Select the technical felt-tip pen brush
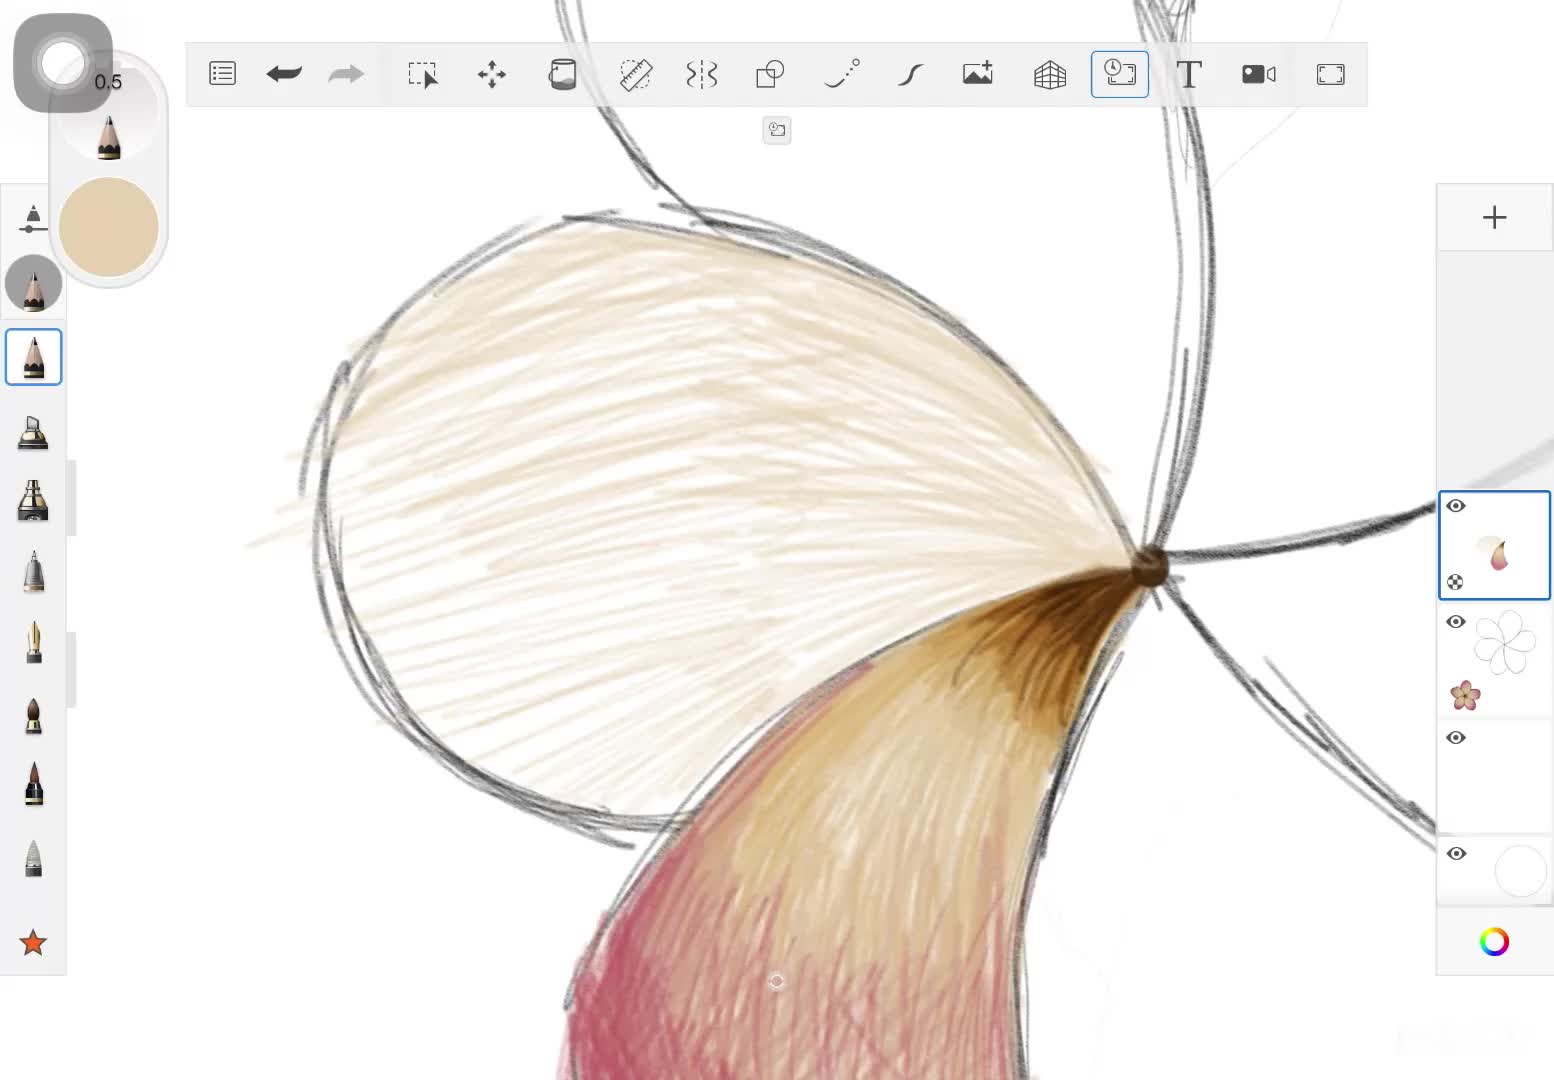1554x1080 pixels. (x=34, y=572)
